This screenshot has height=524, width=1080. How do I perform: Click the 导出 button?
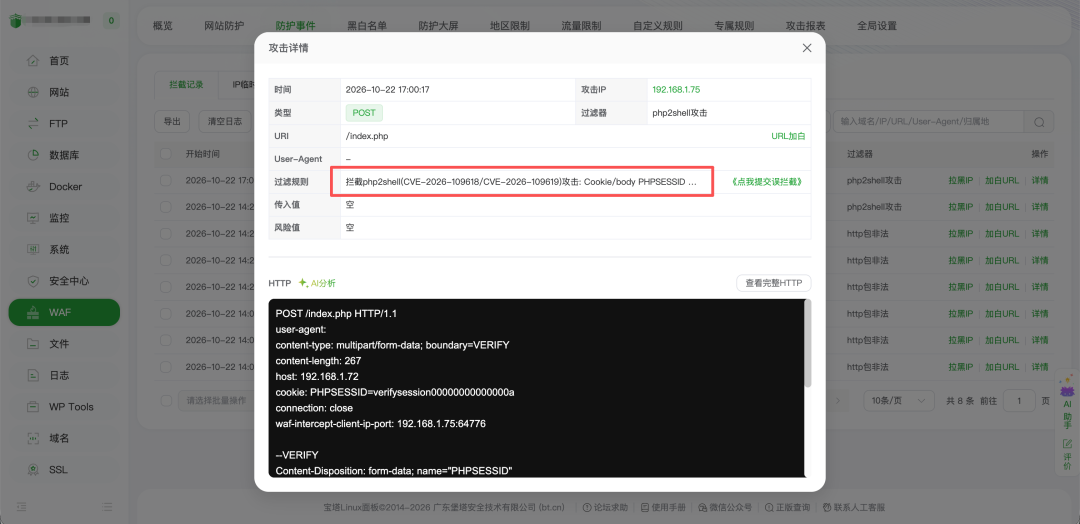172,122
